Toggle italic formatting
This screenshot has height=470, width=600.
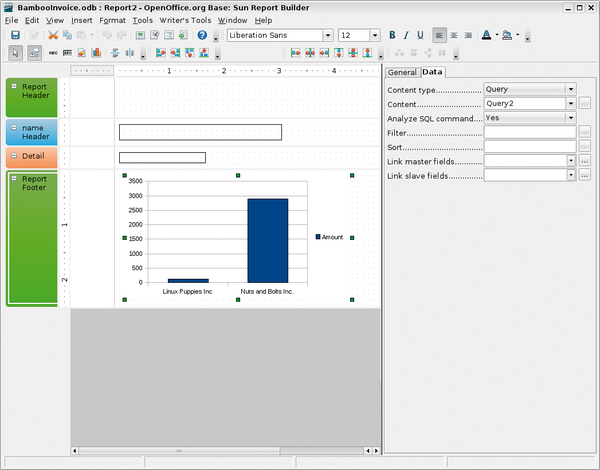pyautogui.click(x=406, y=35)
